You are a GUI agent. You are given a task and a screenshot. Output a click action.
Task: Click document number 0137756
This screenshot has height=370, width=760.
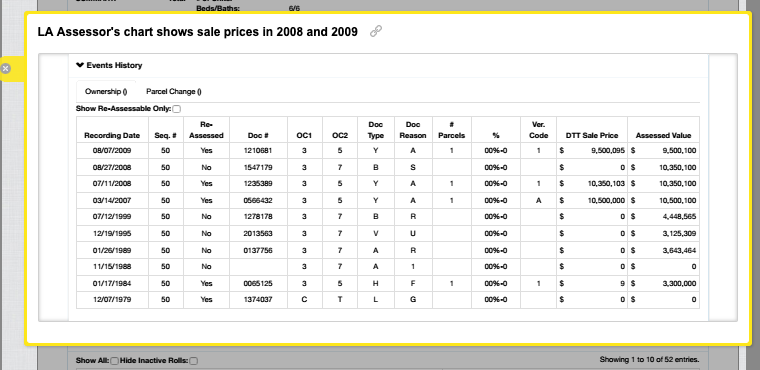(x=258, y=250)
